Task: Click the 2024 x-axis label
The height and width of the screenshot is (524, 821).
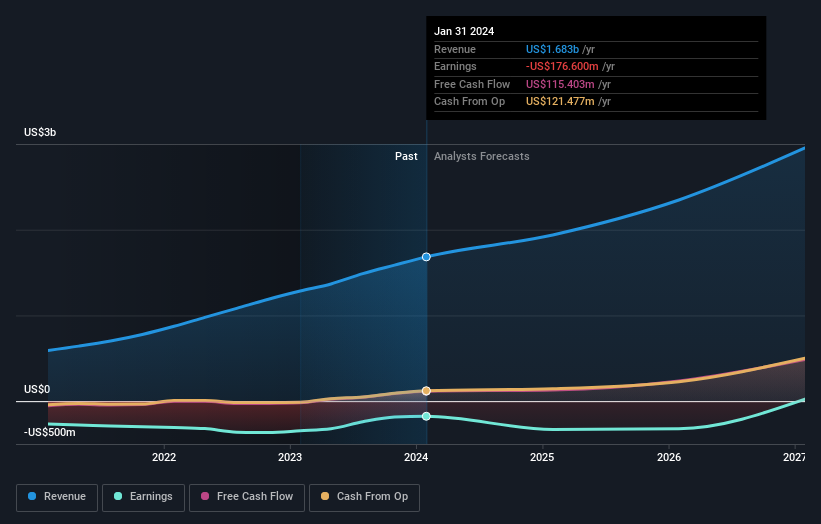Action: 416,458
